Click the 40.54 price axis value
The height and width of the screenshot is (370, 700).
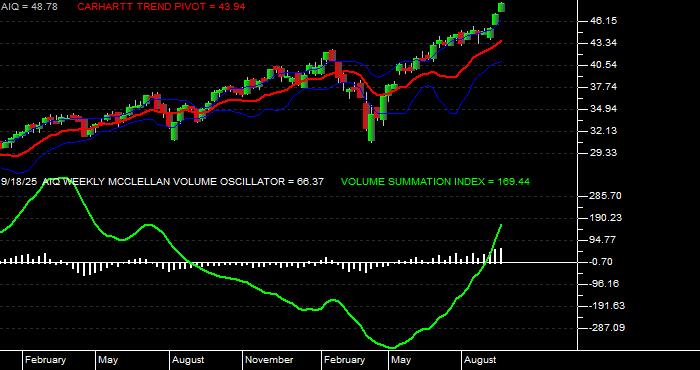[x=603, y=65]
